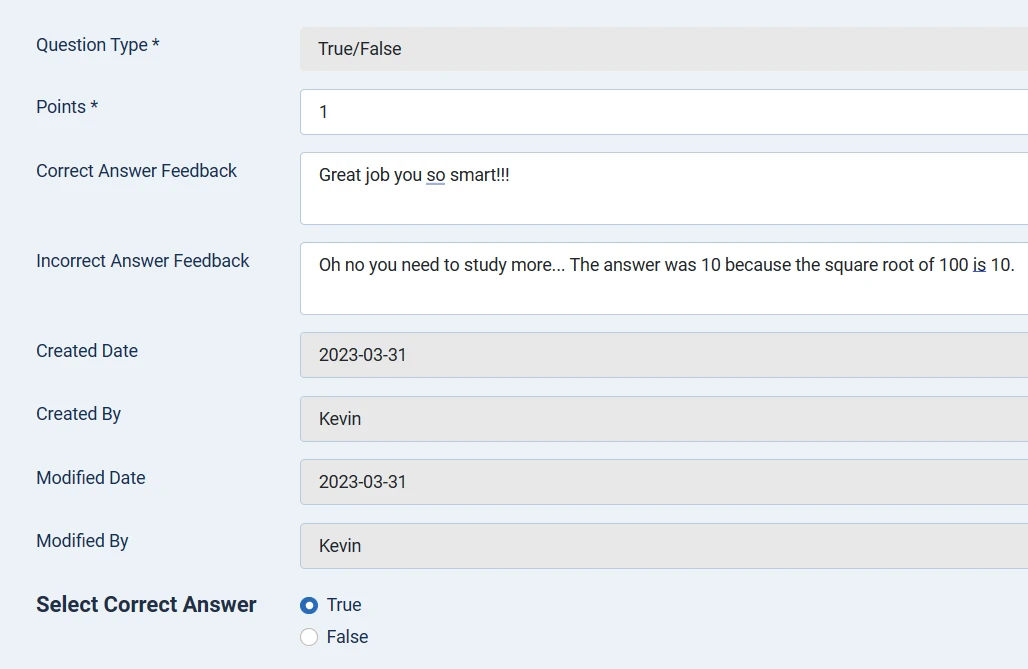Click the Created By field
This screenshot has height=669, width=1028.
pyautogui.click(x=660, y=419)
